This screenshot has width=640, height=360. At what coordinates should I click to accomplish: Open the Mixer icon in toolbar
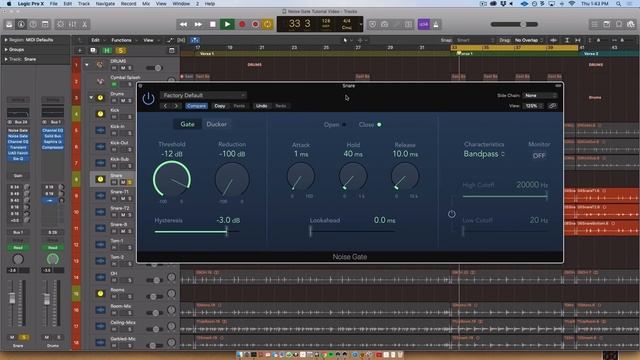(x=72, y=24)
